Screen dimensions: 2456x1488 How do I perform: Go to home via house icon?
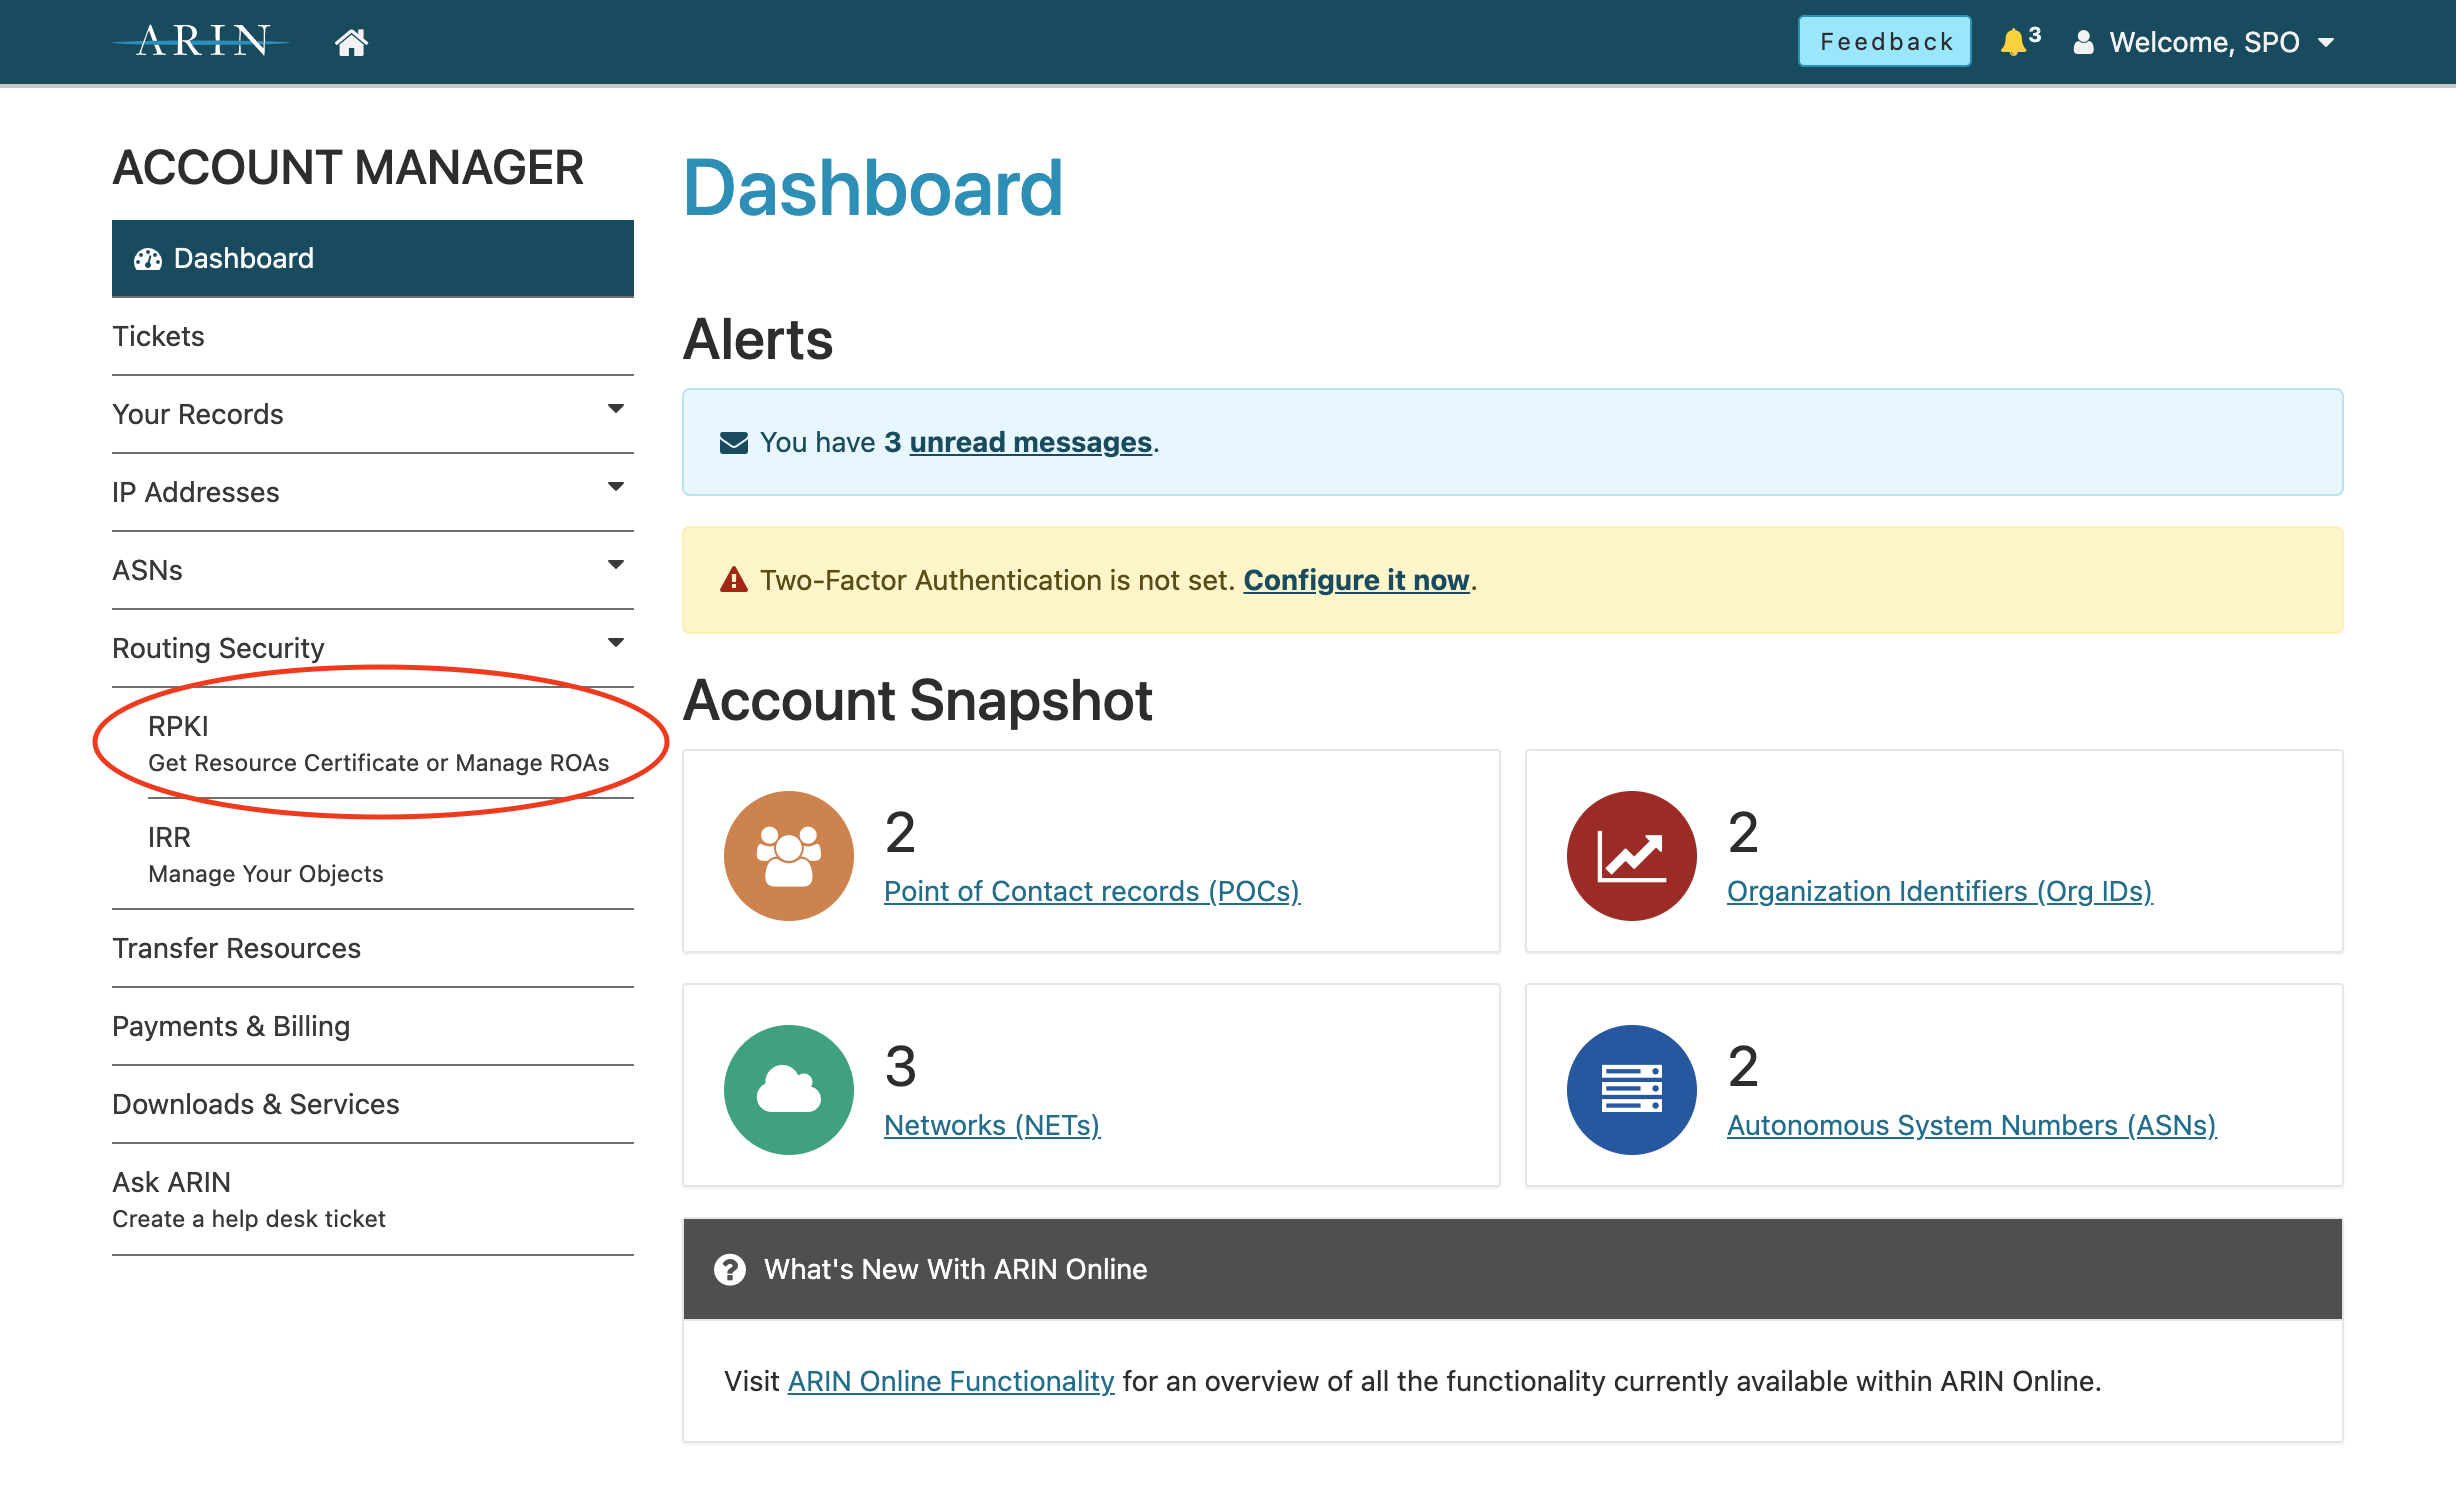pyautogui.click(x=351, y=42)
